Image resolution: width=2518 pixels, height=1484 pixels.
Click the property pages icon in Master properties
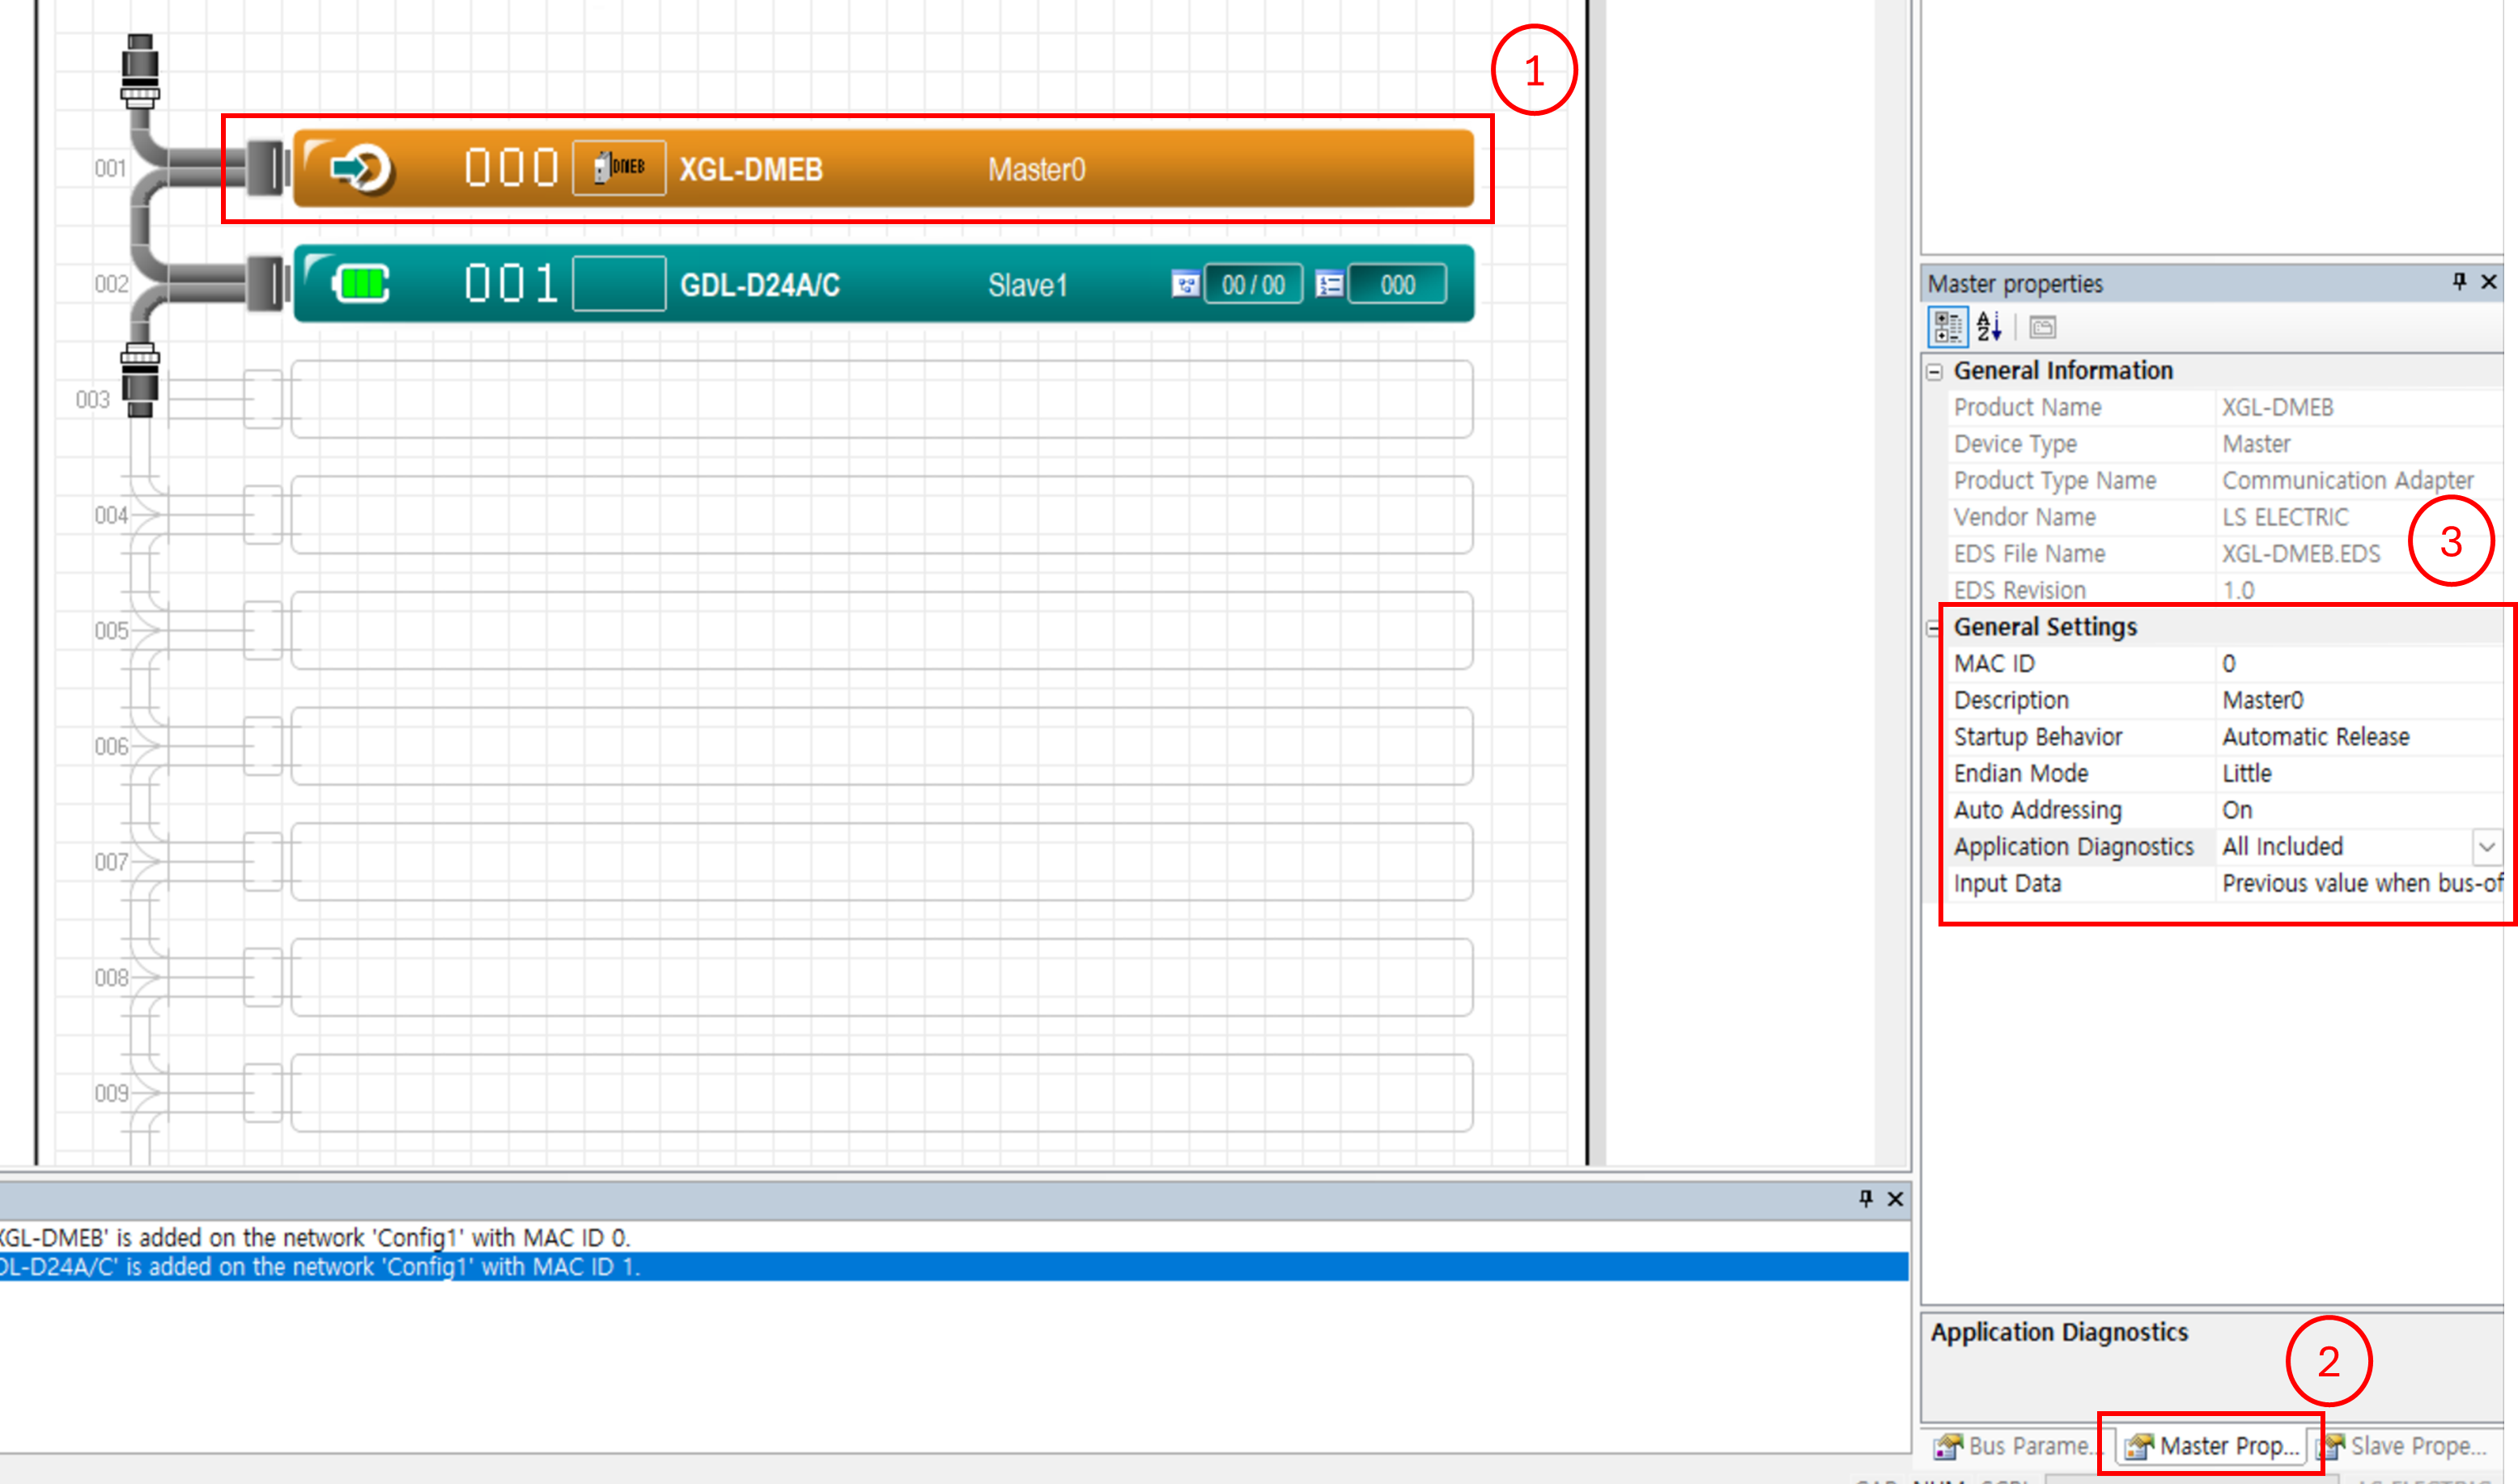(2043, 328)
